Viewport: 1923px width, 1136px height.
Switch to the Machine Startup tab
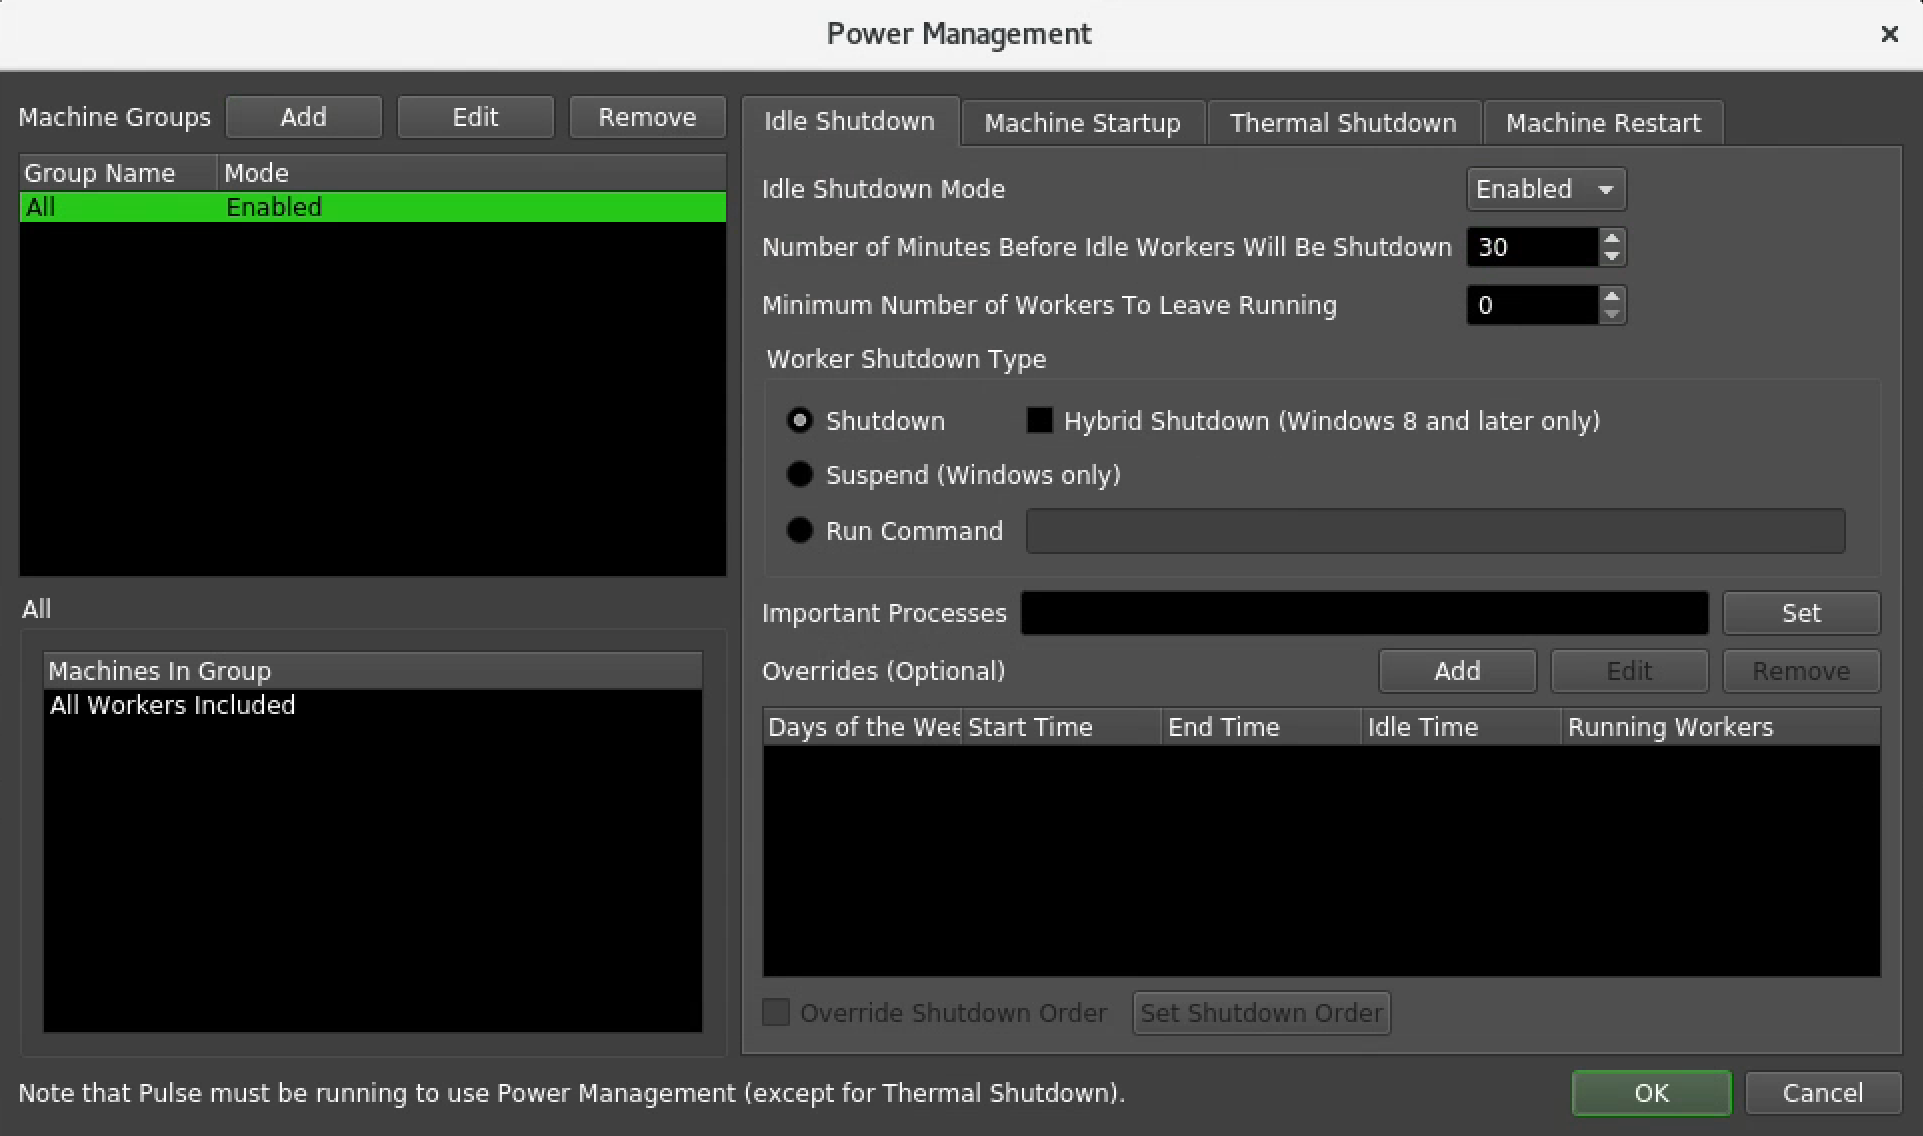(1082, 122)
